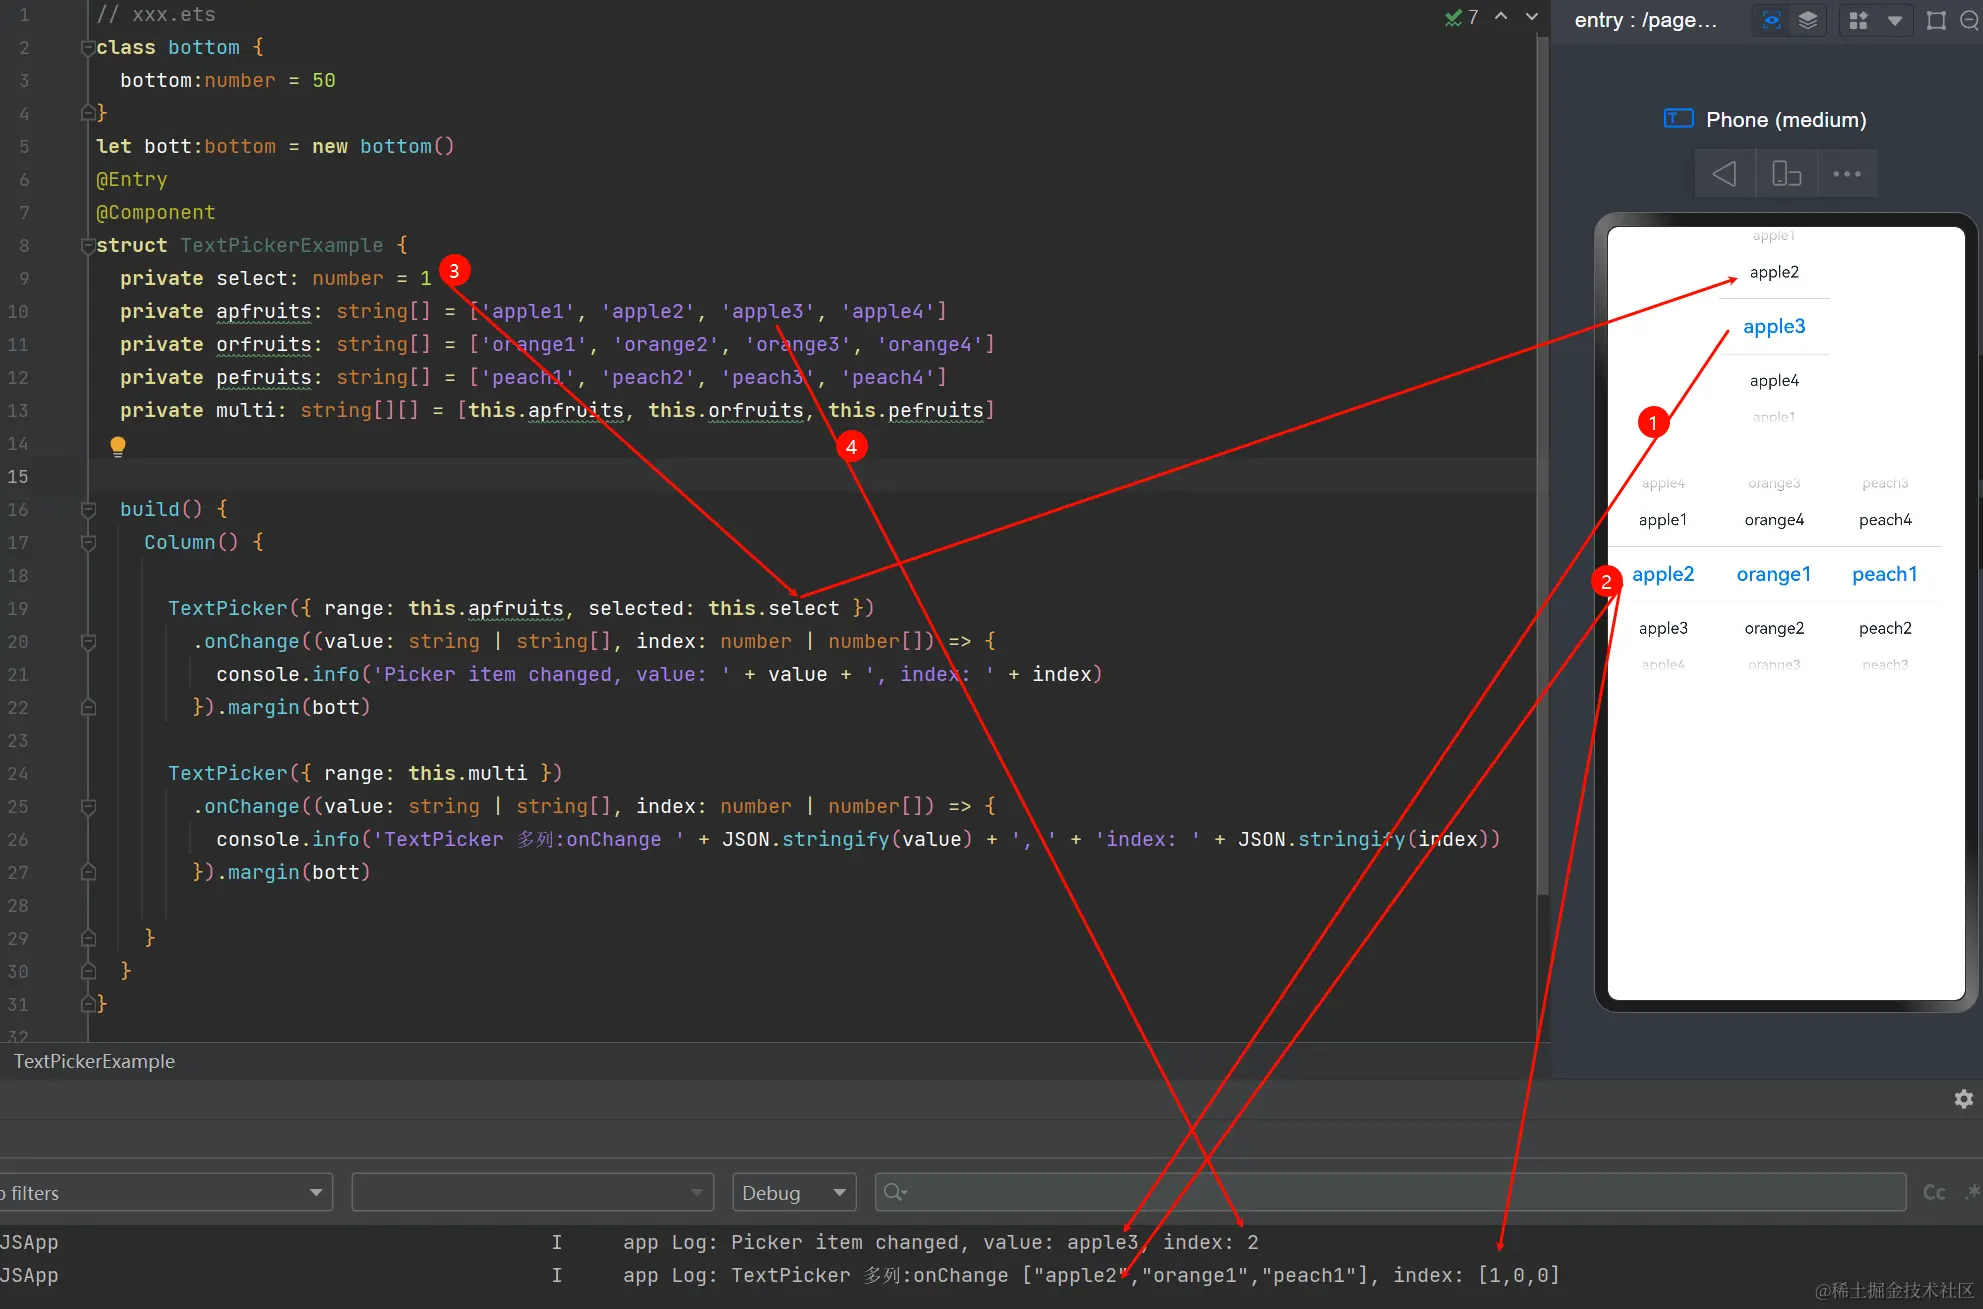This screenshot has height=1309, width=1983.
Task: Click 'this.select' in the line 19 TextPicker call
Action: 774,609
